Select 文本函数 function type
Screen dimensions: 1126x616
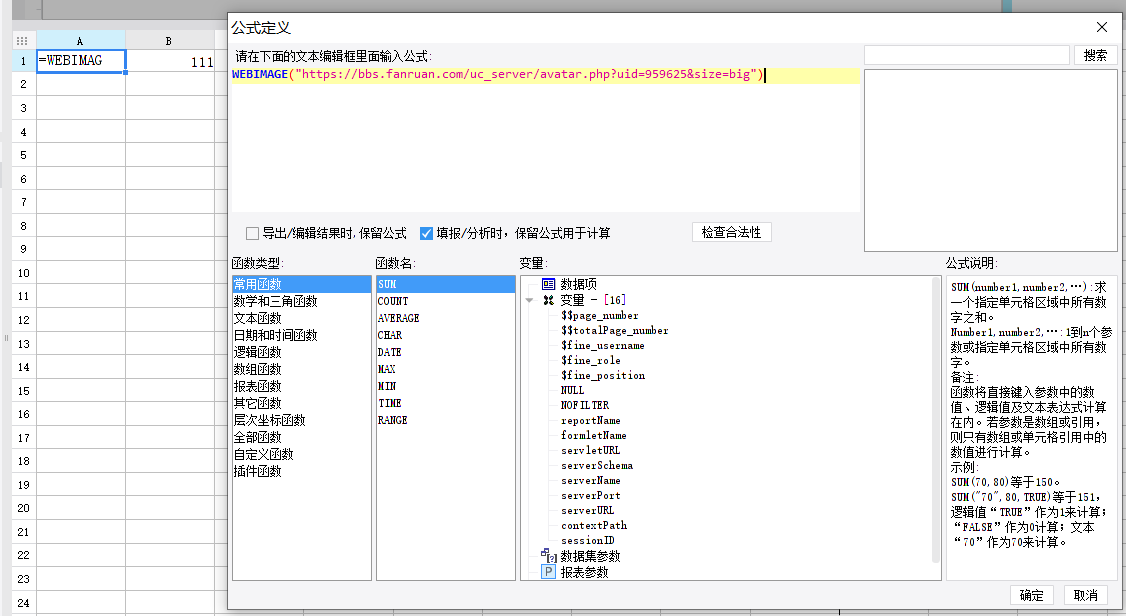(x=258, y=318)
